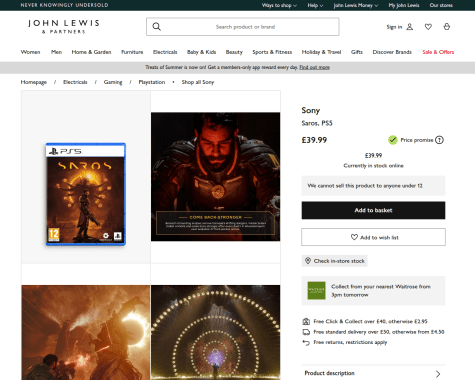Open the Home & Garden menu
Viewport: 475px width, 380px height.
91,52
